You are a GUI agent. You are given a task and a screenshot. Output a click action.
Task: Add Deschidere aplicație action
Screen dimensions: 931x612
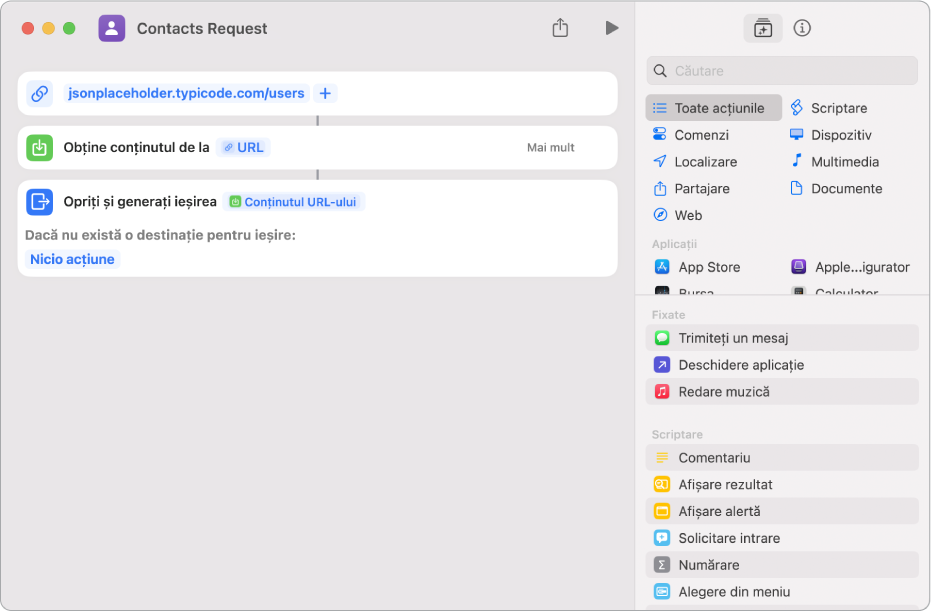click(782, 364)
